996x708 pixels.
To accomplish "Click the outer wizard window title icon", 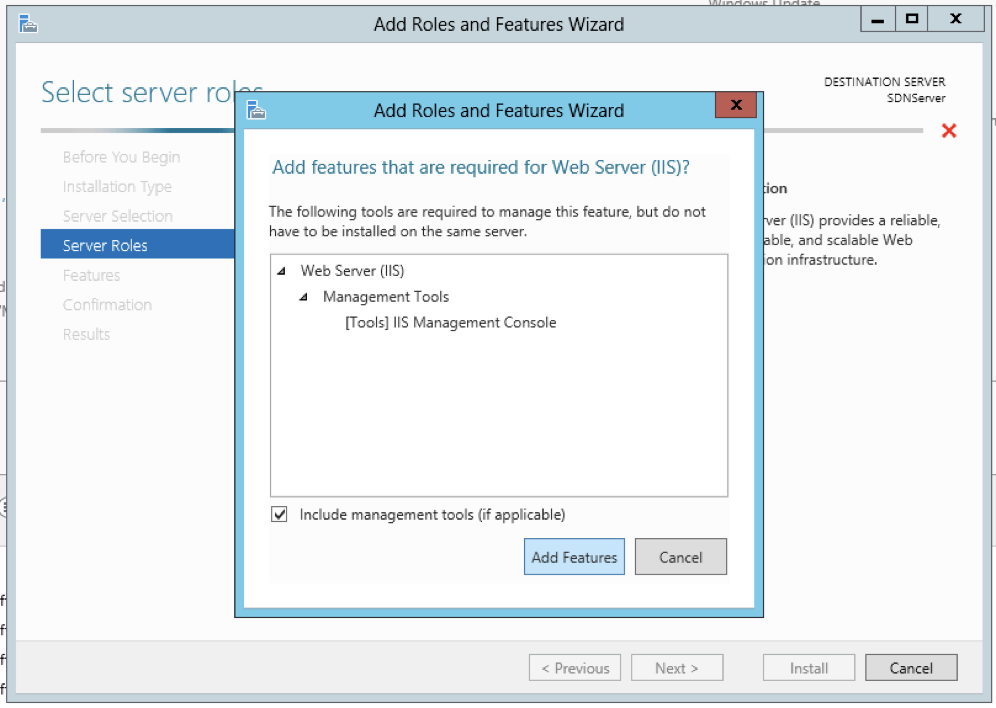I will (x=28, y=24).
